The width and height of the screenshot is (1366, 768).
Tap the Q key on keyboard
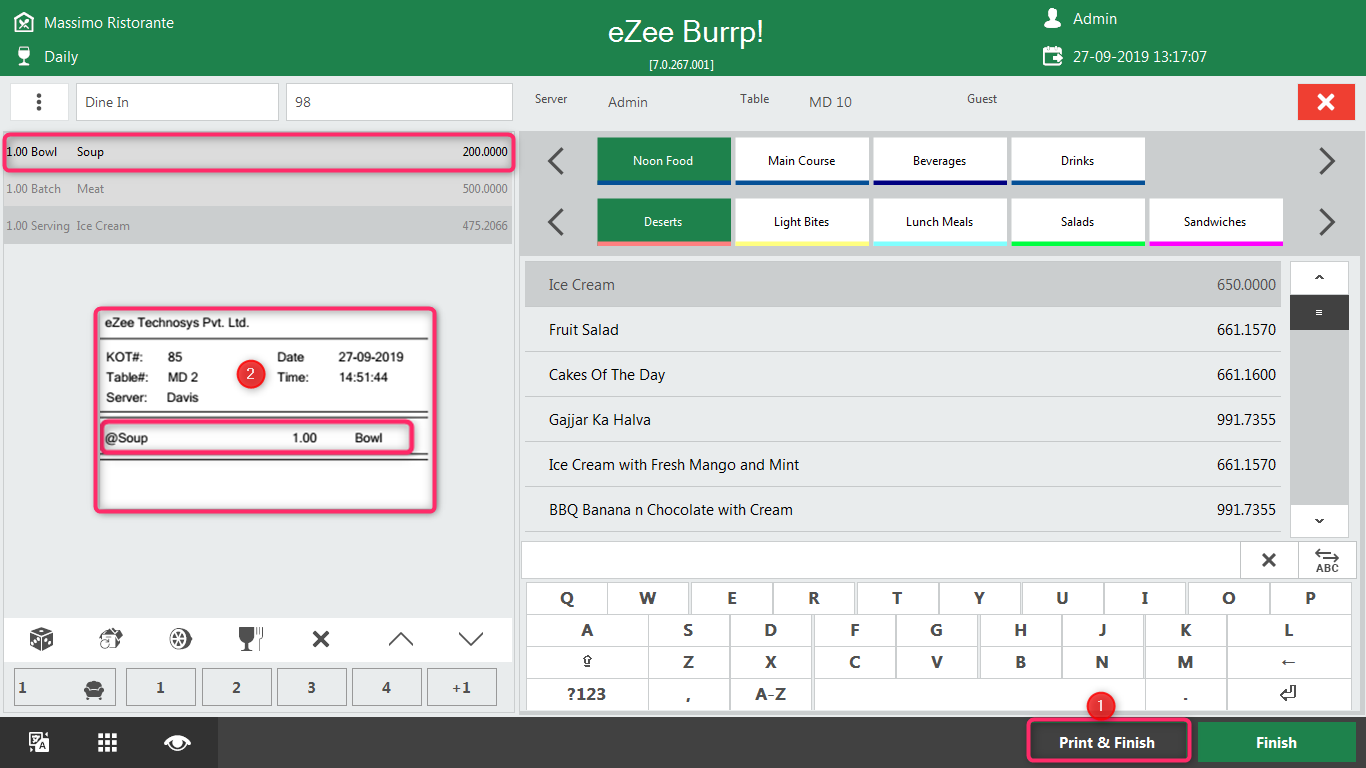(x=567, y=599)
